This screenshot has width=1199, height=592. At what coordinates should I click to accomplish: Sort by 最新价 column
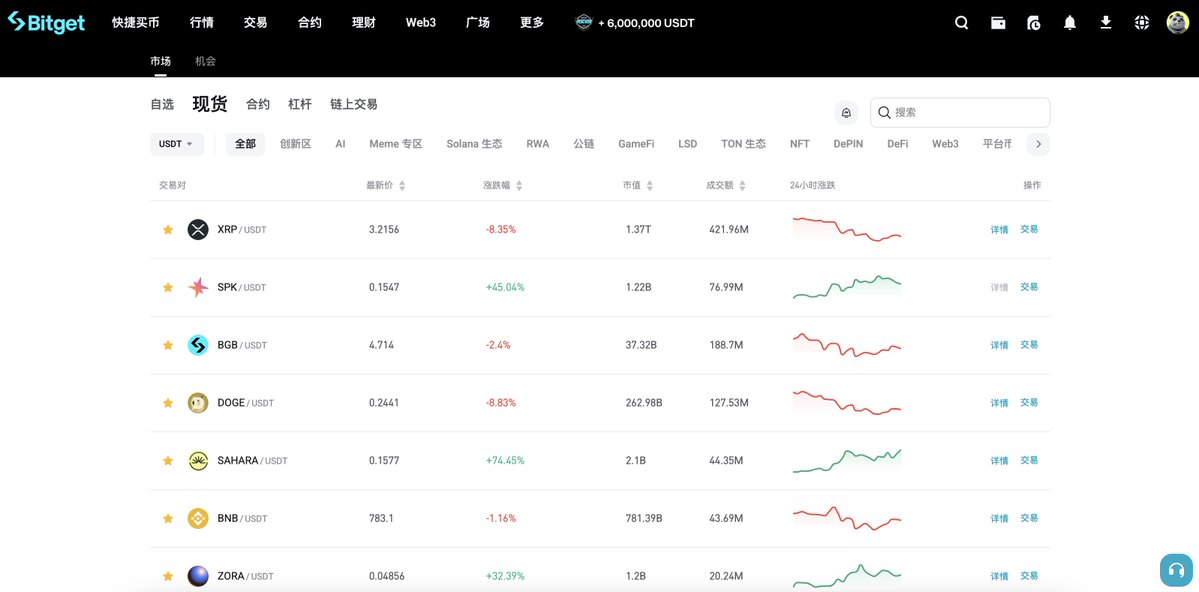(x=386, y=185)
